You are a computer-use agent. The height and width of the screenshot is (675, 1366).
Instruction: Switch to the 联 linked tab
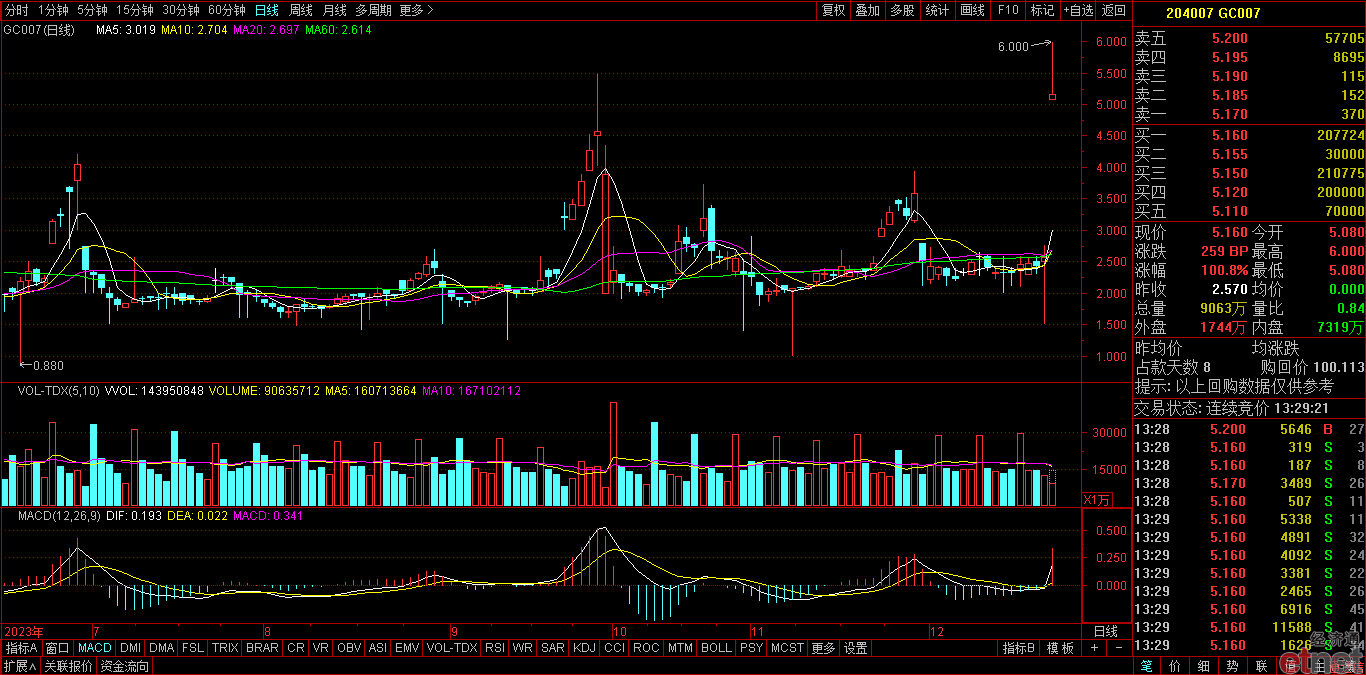[x=1262, y=666]
